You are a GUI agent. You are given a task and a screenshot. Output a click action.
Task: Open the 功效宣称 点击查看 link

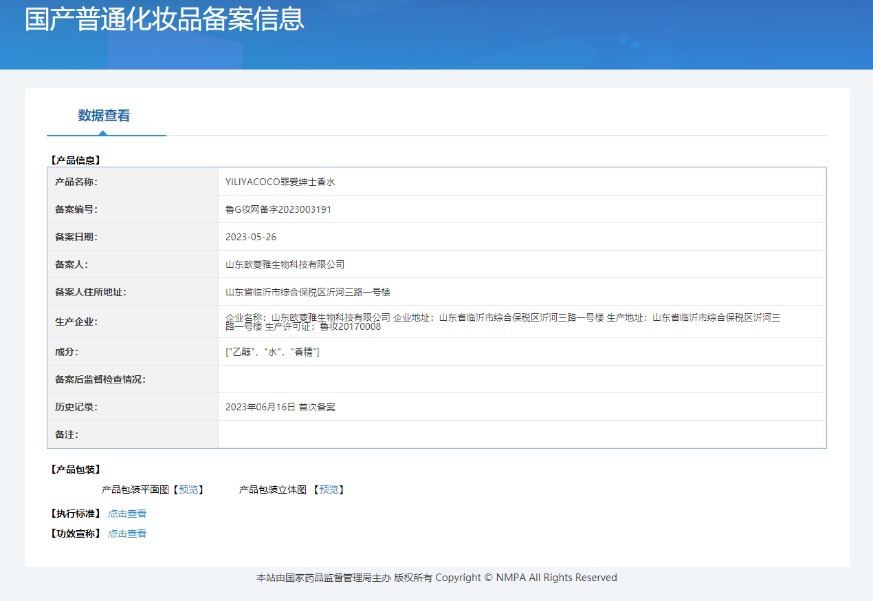[x=127, y=534]
